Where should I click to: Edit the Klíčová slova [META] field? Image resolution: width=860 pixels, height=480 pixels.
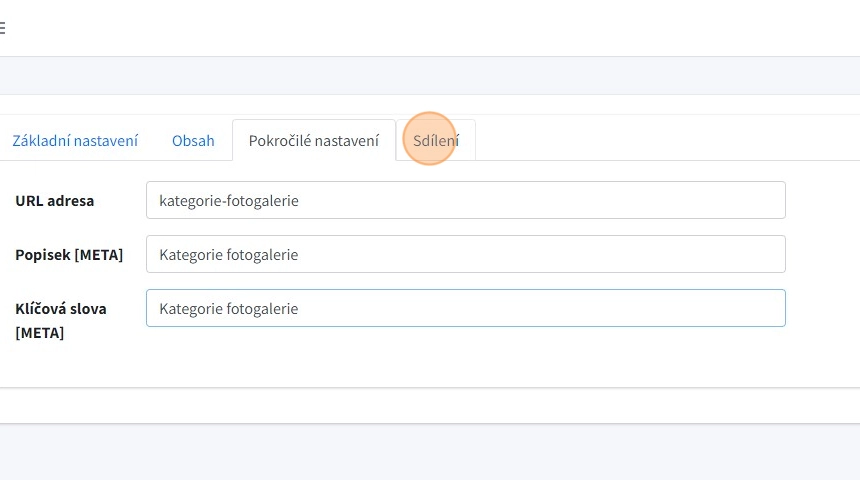pos(465,308)
